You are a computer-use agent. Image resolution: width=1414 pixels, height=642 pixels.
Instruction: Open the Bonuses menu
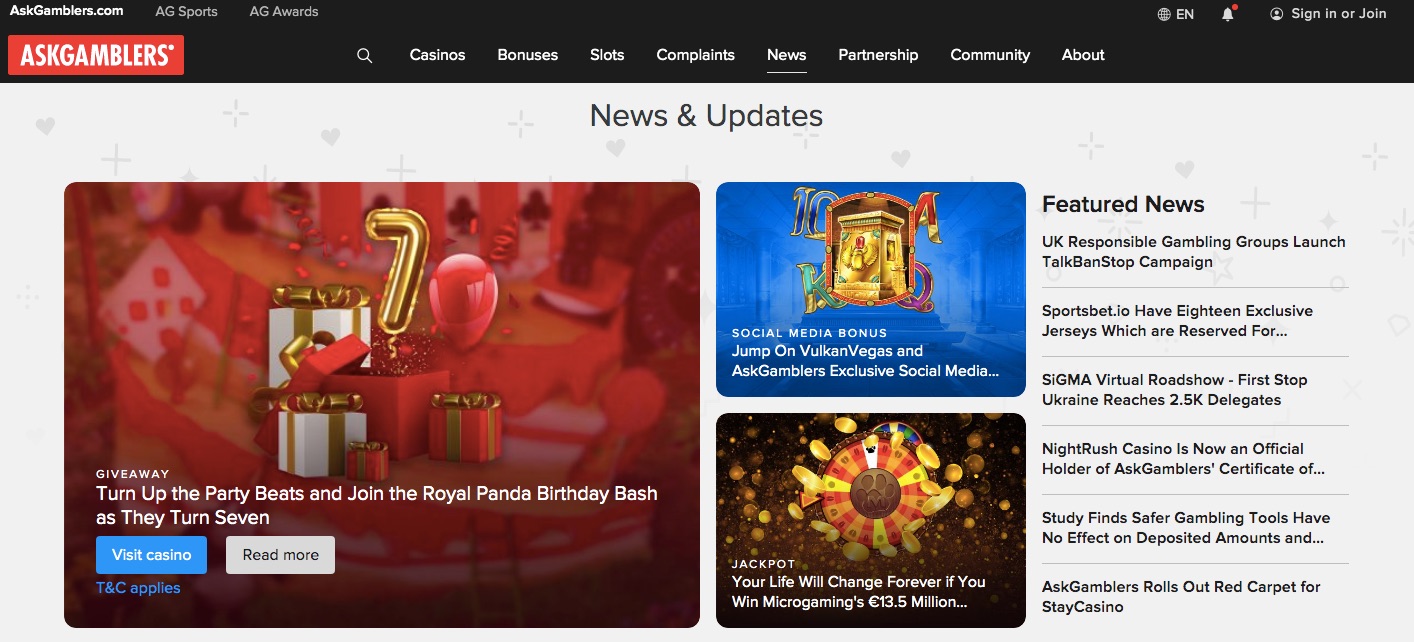point(528,55)
